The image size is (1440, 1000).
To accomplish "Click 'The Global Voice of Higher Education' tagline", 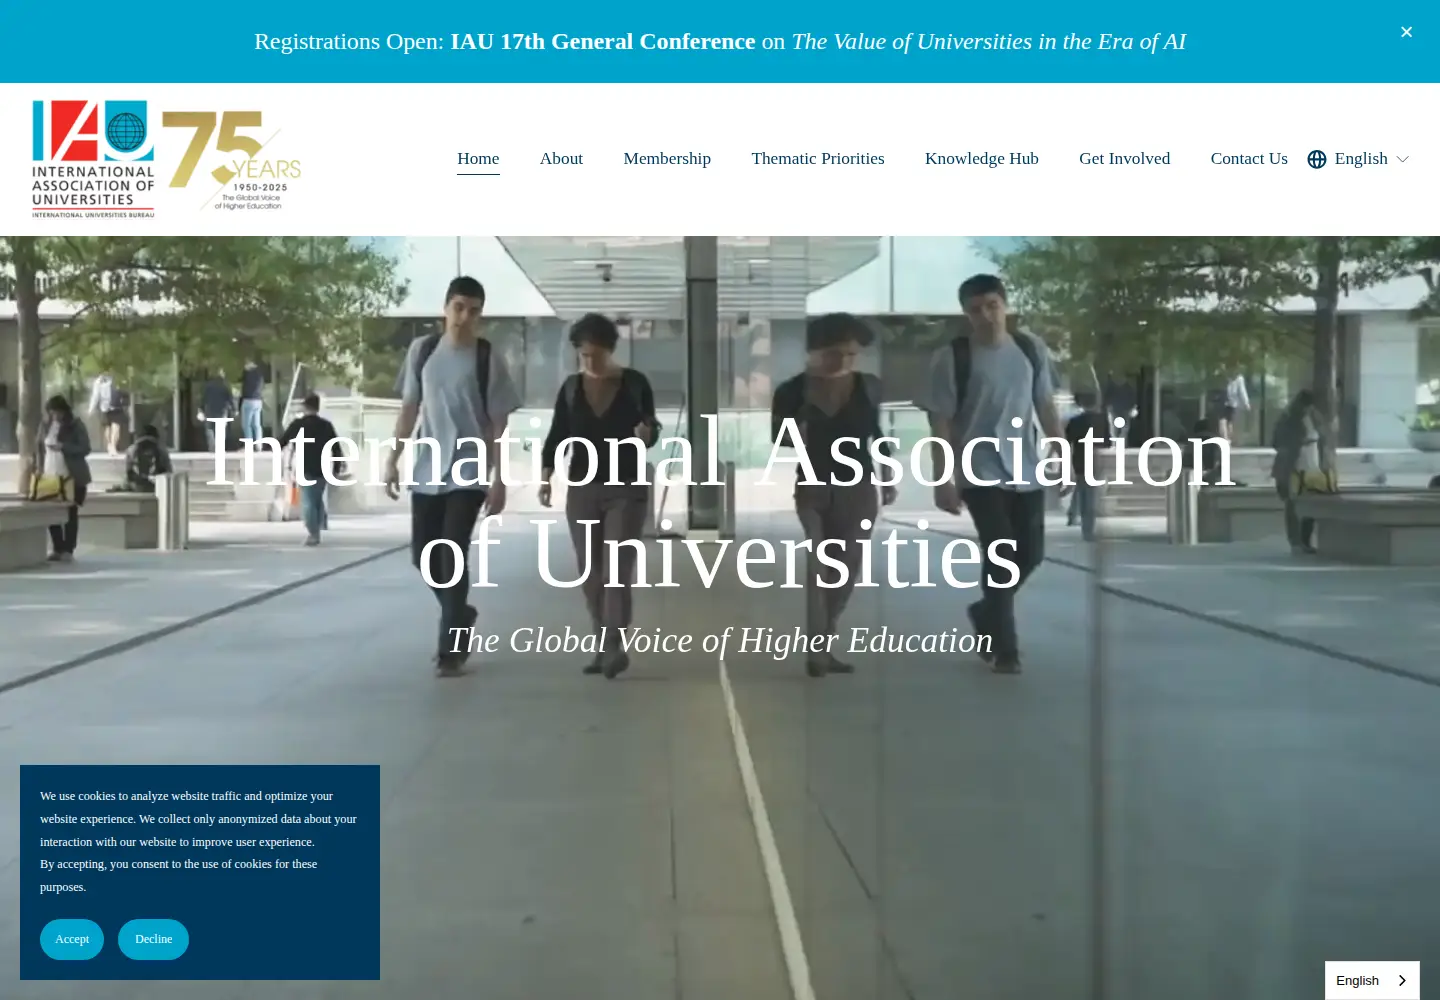I will [x=720, y=640].
